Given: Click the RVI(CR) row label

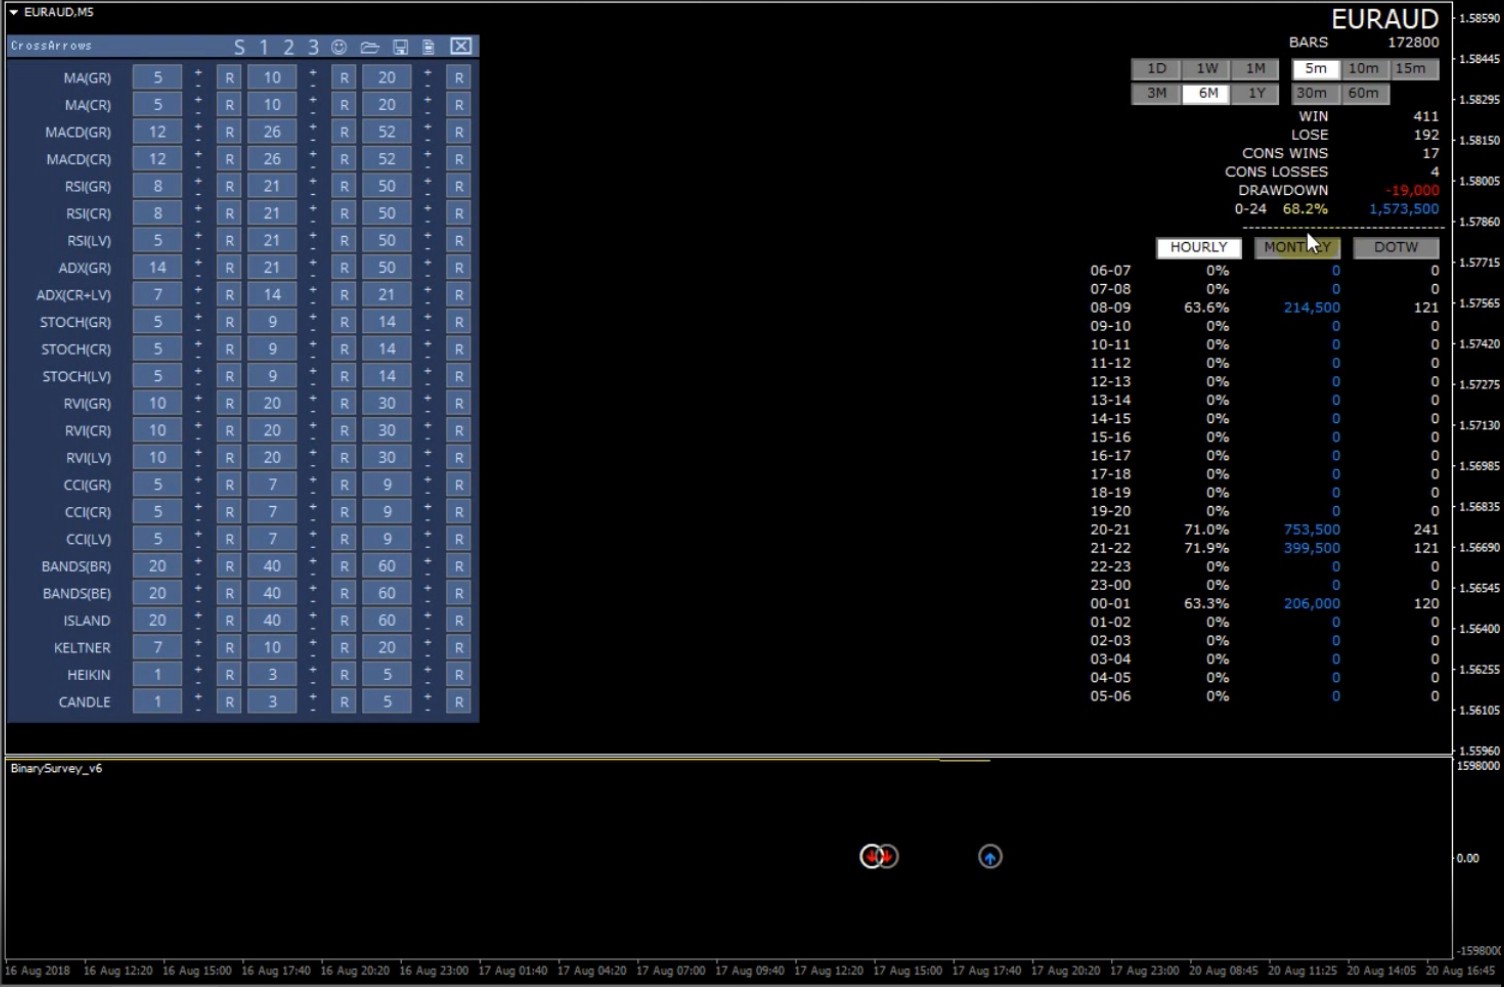Looking at the screenshot, I should (87, 431).
